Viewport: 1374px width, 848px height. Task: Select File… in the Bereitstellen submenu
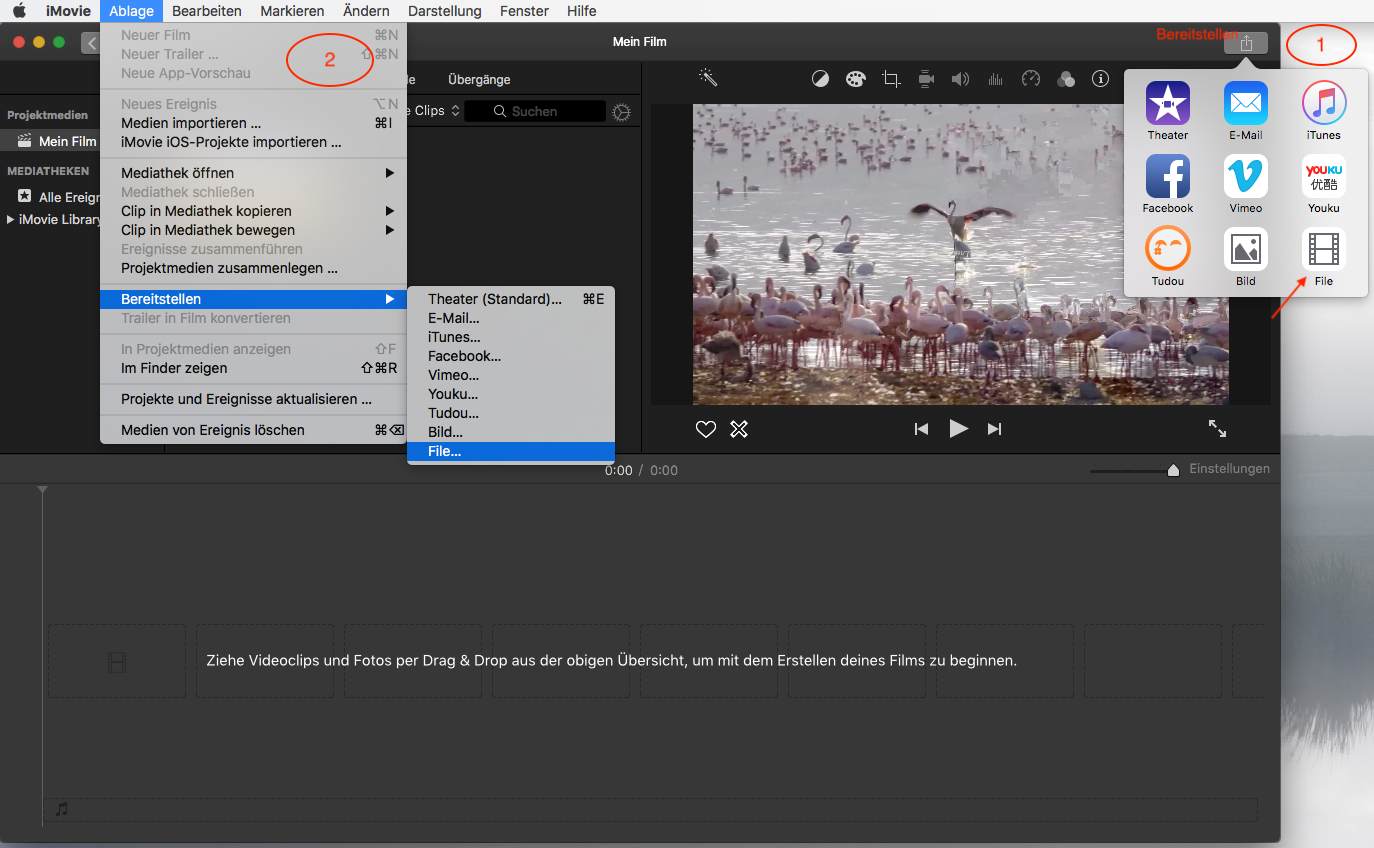coord(511,451)
